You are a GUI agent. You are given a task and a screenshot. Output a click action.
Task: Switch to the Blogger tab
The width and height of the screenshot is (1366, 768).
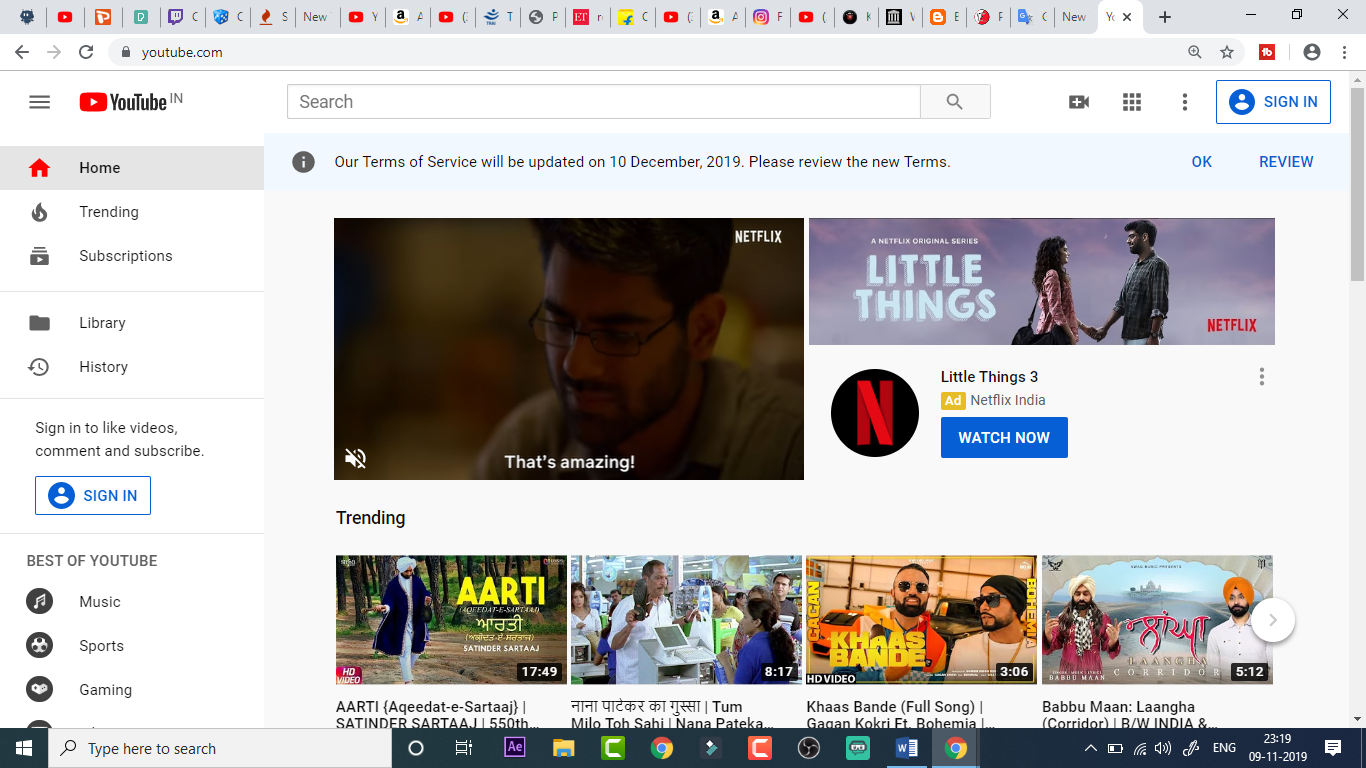click(944, 17)
